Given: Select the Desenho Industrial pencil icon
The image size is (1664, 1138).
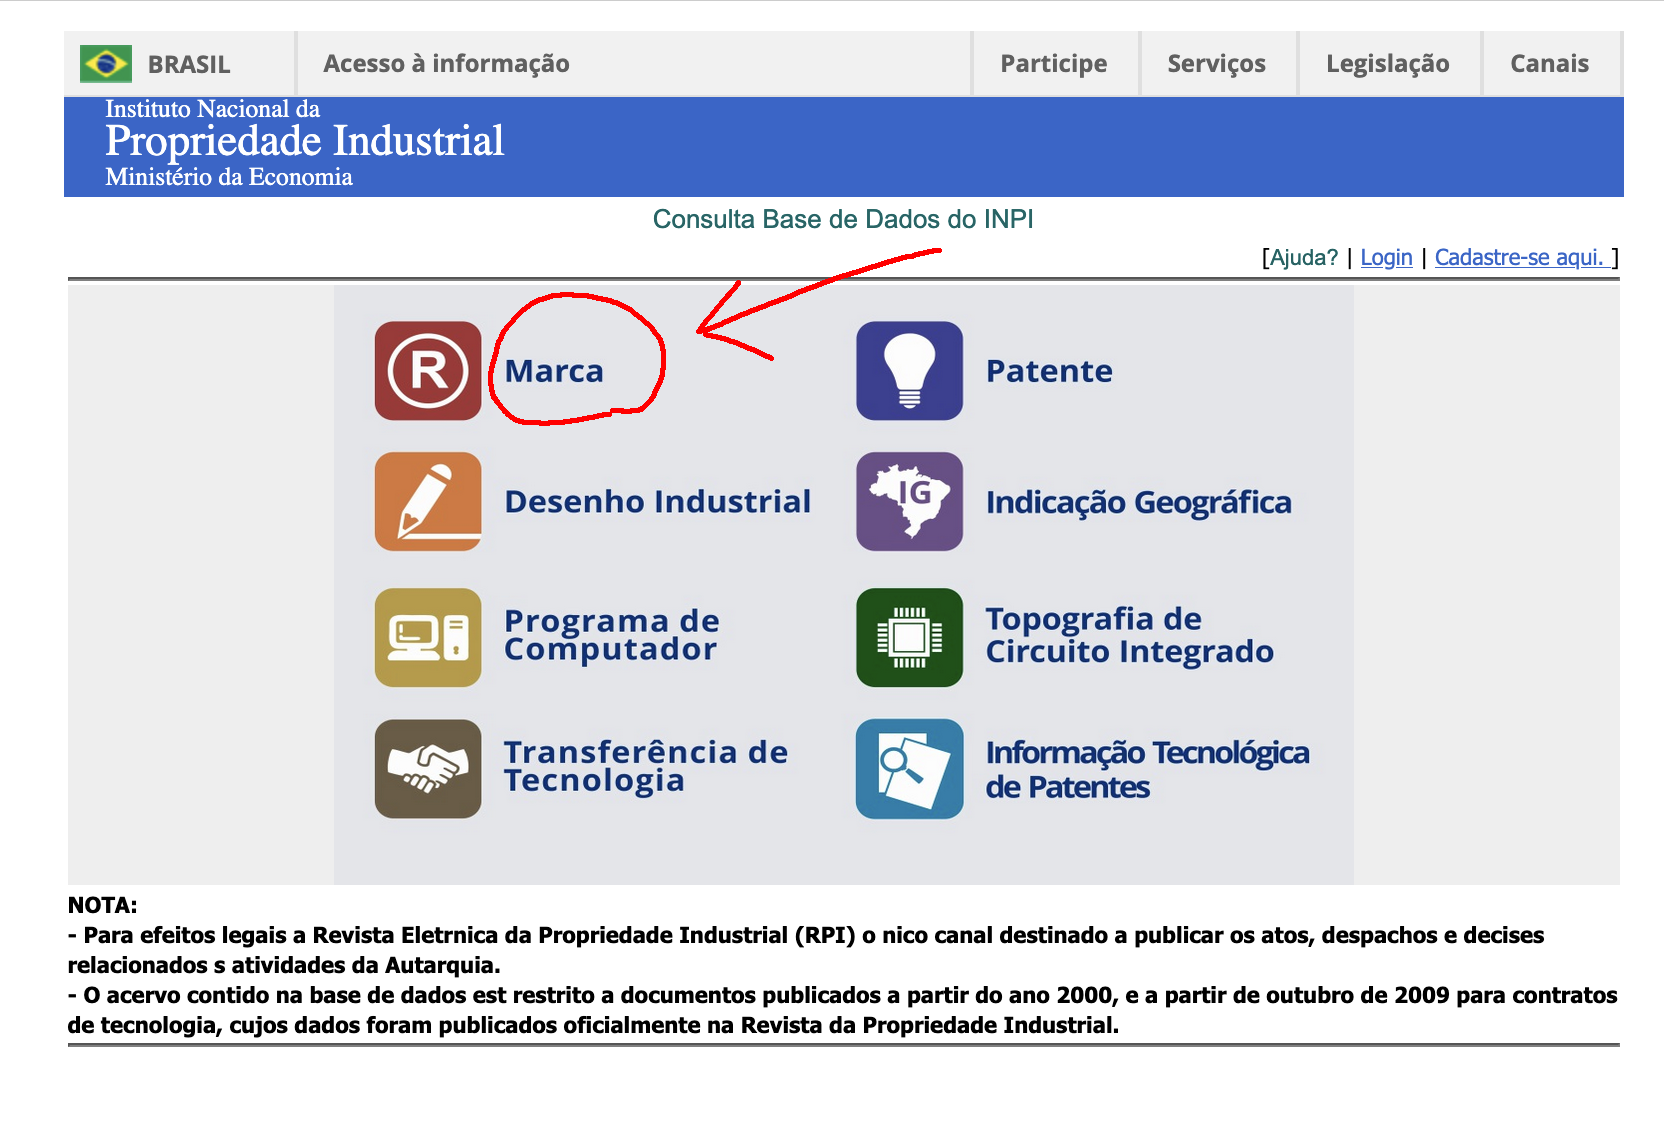Looking at the screenshot, I should tap(428, 501).
